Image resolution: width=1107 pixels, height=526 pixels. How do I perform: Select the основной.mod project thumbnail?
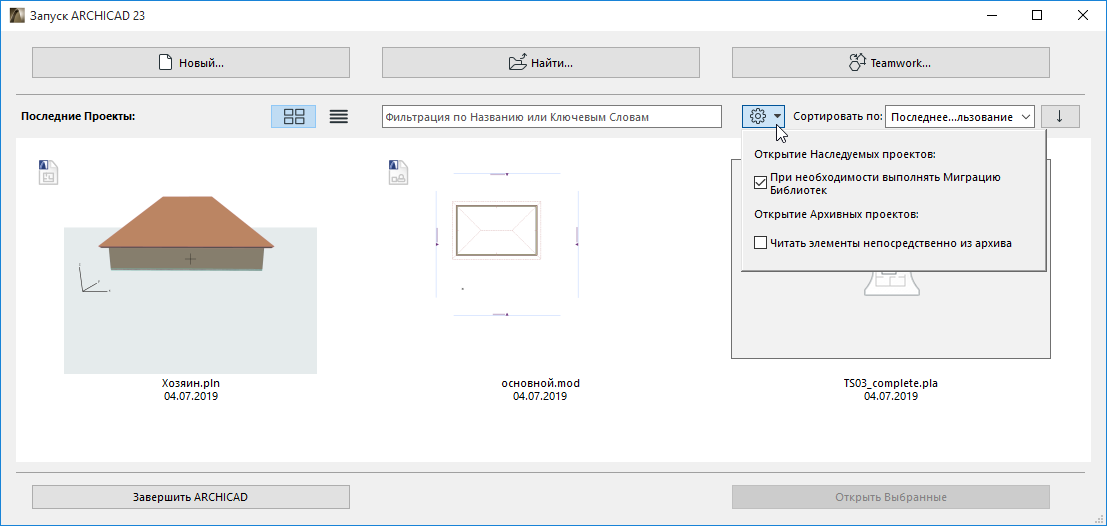(508, 244)
